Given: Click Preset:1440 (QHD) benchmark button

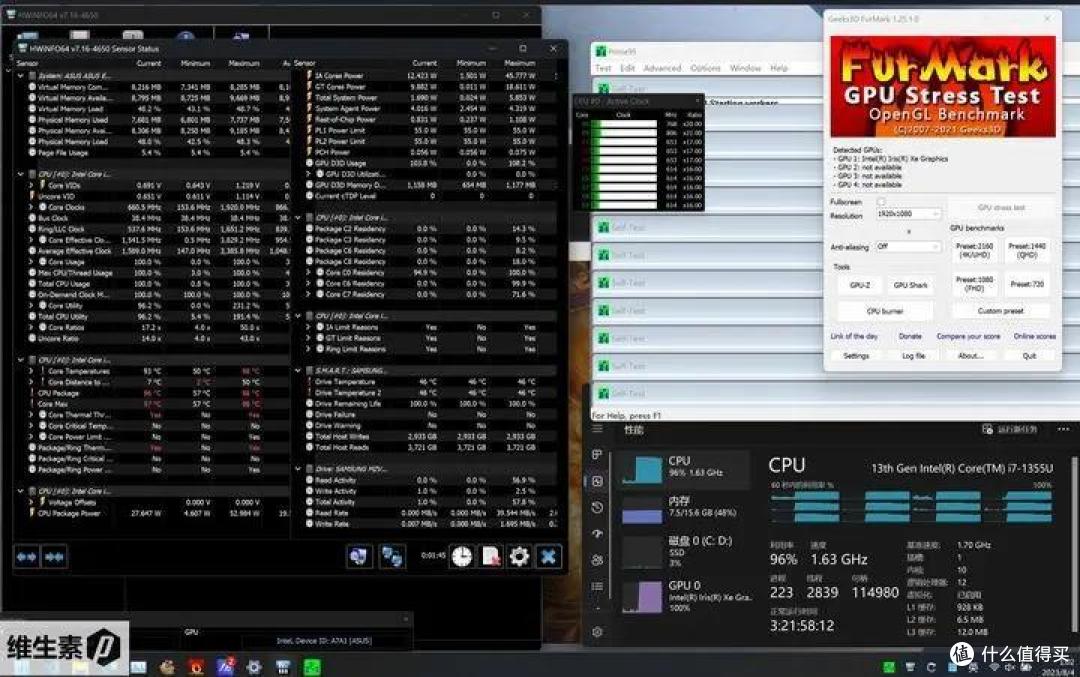Looking at the screenshot, I should 1027,250.
